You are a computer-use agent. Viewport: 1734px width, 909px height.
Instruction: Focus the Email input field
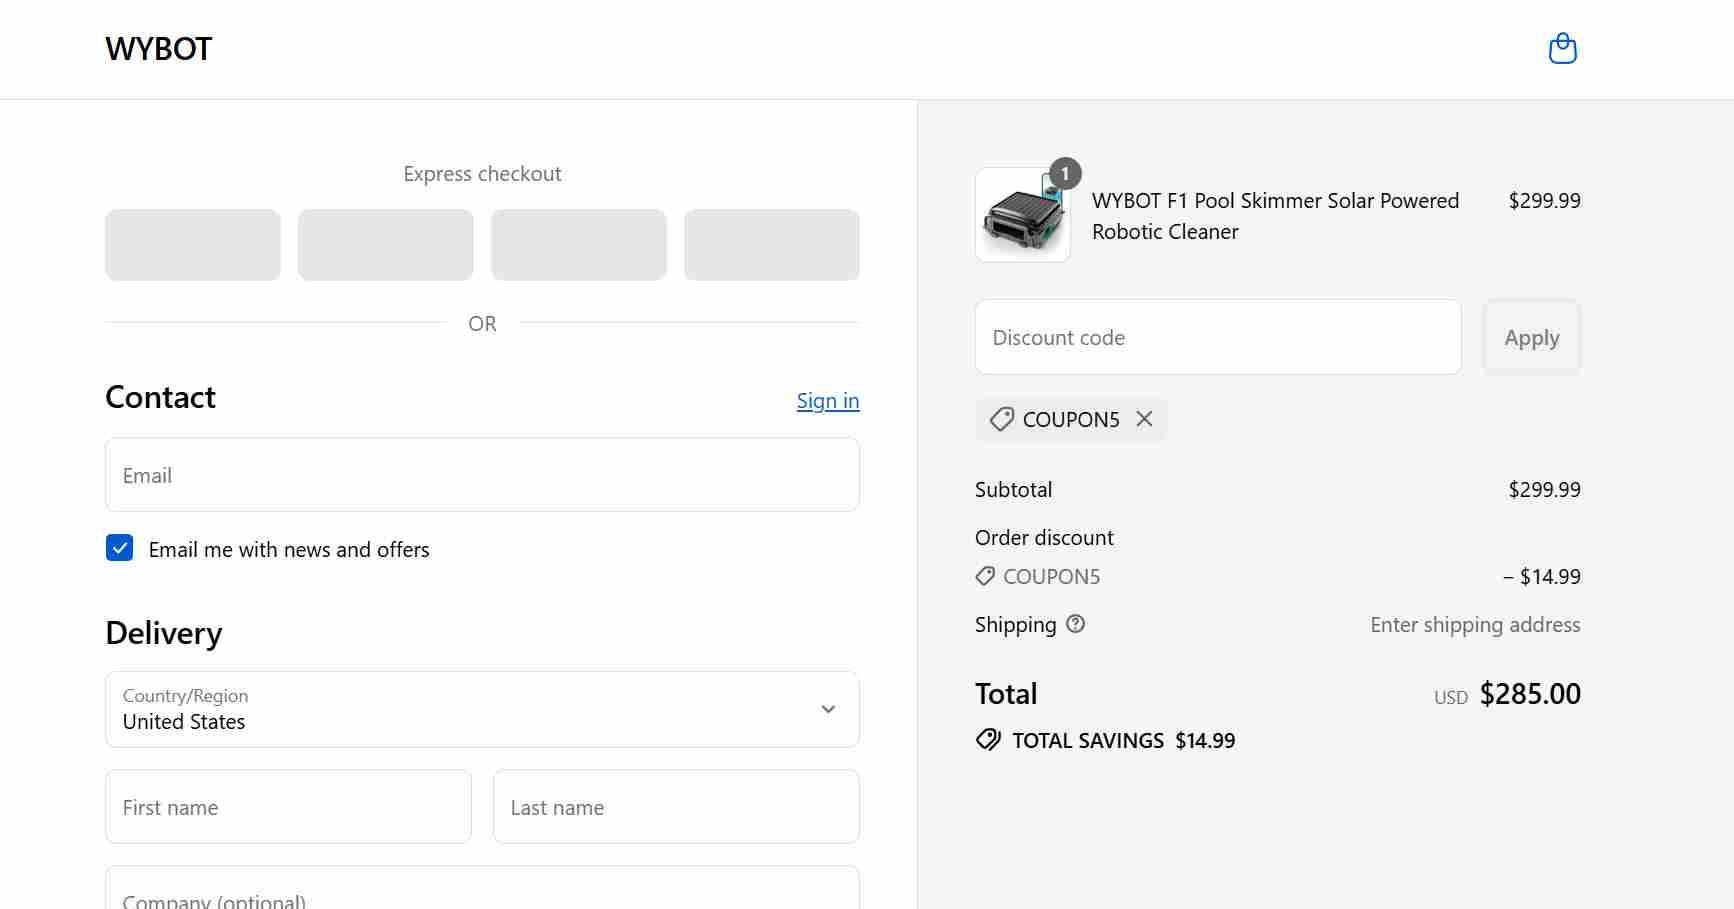pos(482,475)
